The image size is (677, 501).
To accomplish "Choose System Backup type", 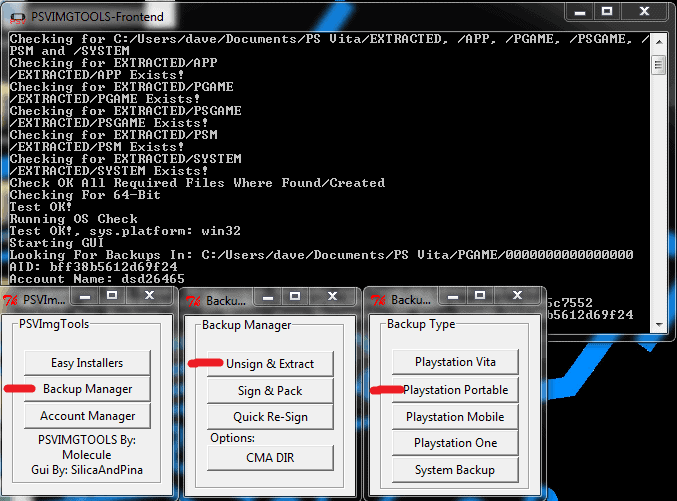I will pyautogui.click(x=455, y=470).
